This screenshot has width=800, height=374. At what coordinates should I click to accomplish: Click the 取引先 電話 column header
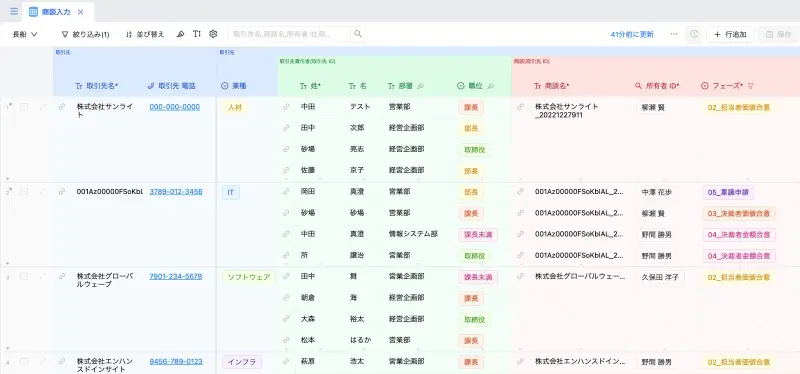pyautogui.click(x=171, y=86)
